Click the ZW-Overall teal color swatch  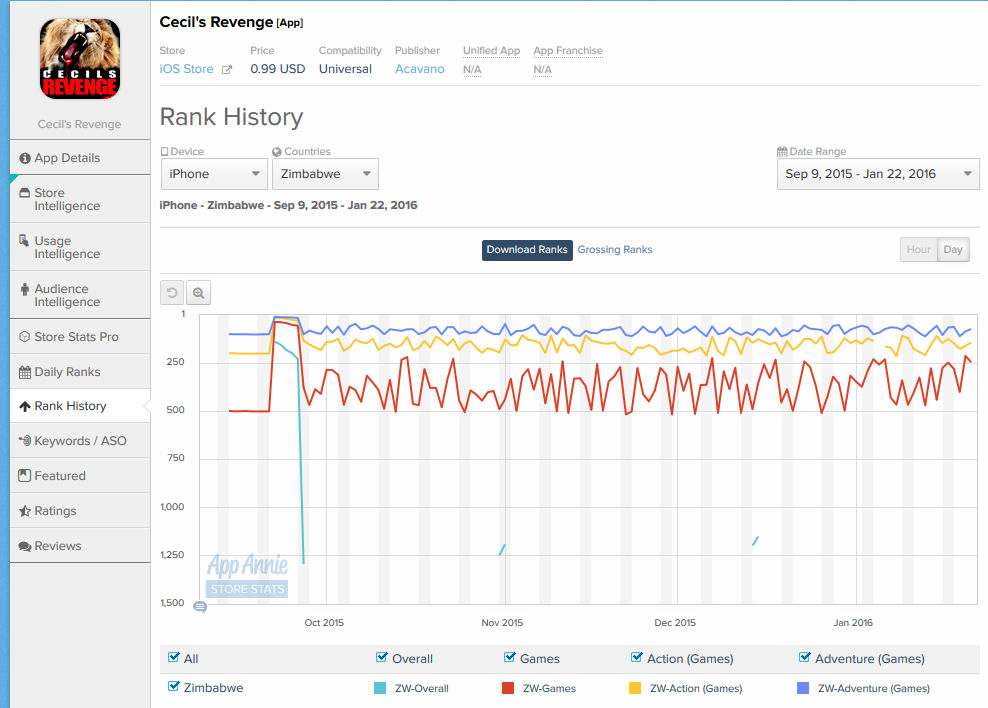coord(380,688)
